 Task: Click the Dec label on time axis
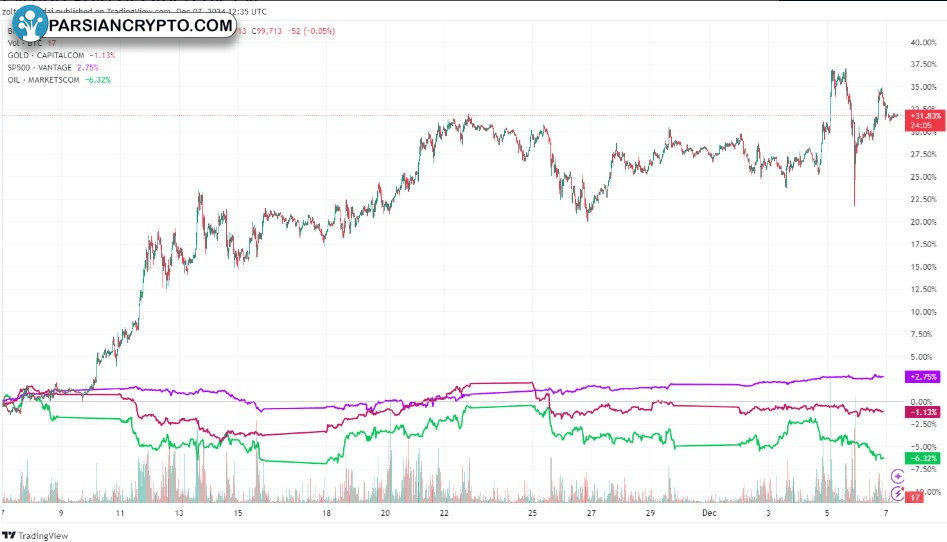(709, 513)
